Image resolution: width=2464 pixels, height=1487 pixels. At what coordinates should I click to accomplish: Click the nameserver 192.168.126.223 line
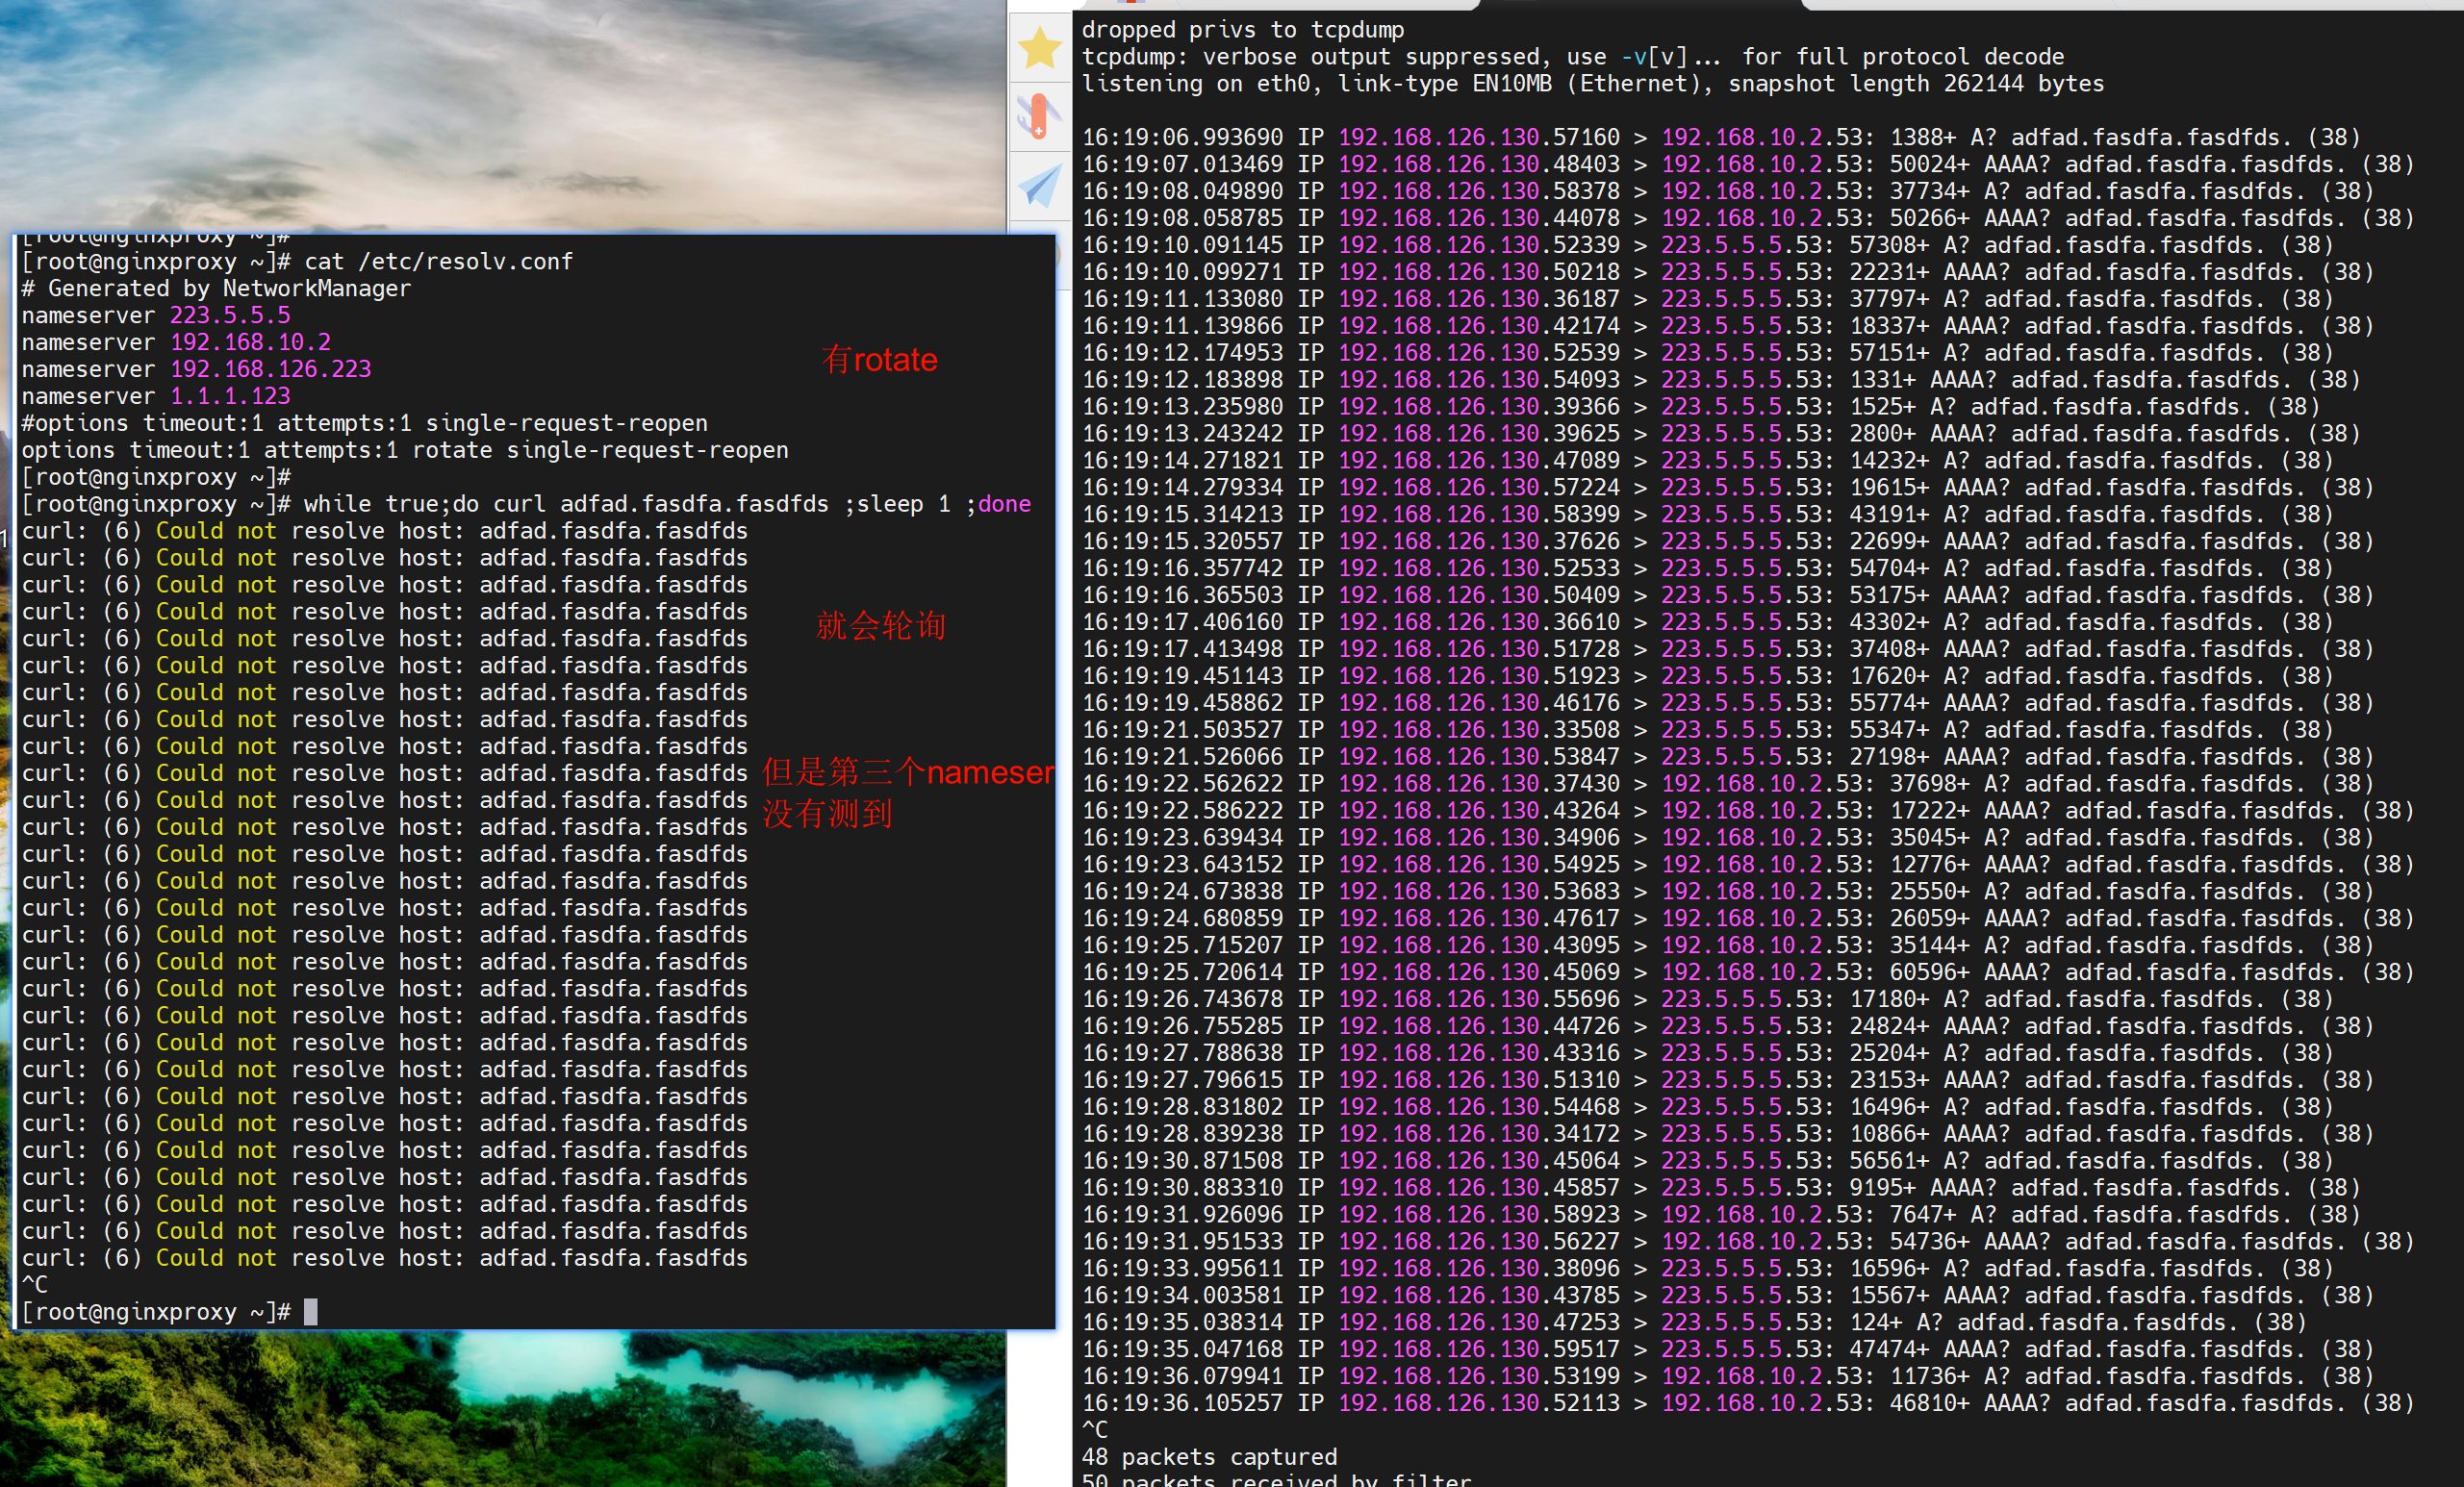point(196,370)
